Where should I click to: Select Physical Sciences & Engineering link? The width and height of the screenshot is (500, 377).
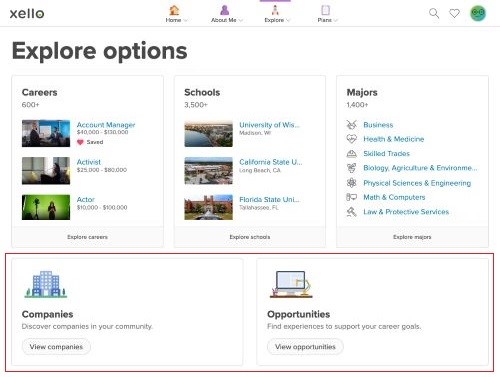417,183
